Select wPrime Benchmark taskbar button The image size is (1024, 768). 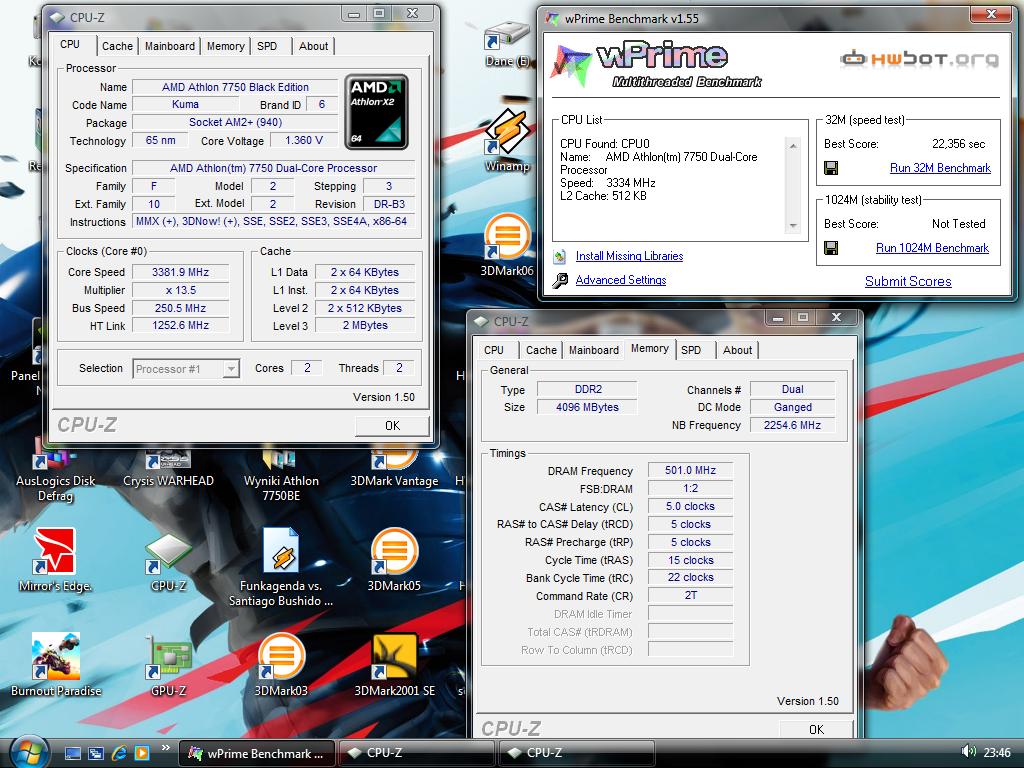pos(257,753)
